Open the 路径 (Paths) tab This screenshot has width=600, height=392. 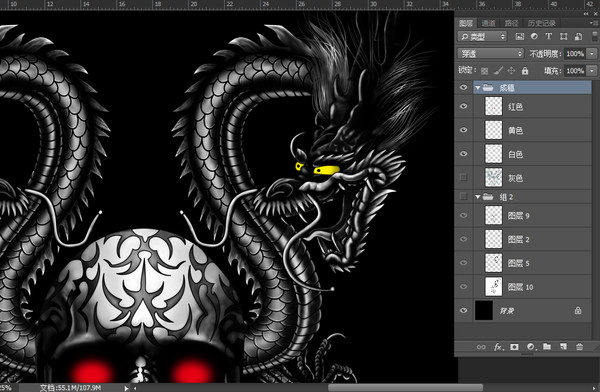point(511,23)
